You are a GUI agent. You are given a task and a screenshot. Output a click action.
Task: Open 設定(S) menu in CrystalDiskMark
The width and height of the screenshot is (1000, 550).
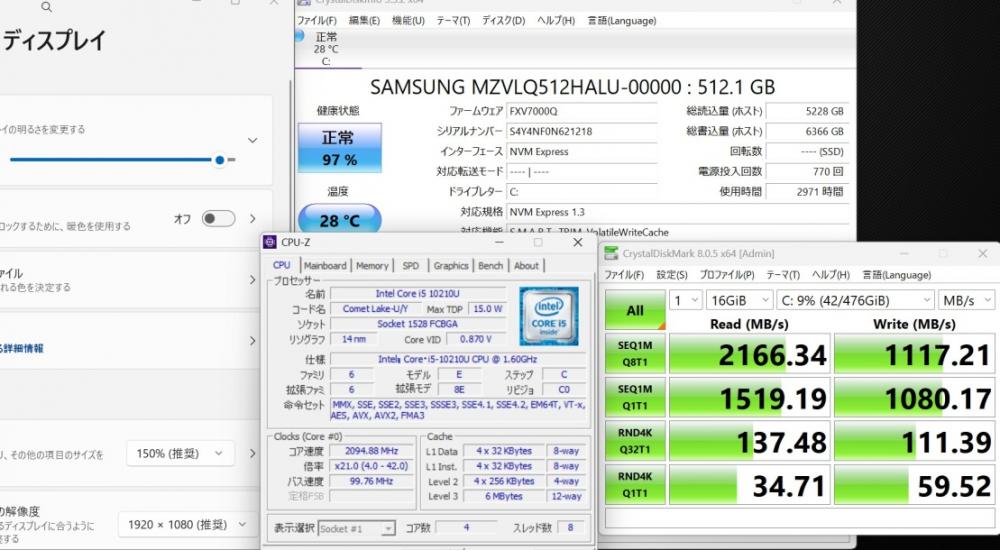click(672, 275)
